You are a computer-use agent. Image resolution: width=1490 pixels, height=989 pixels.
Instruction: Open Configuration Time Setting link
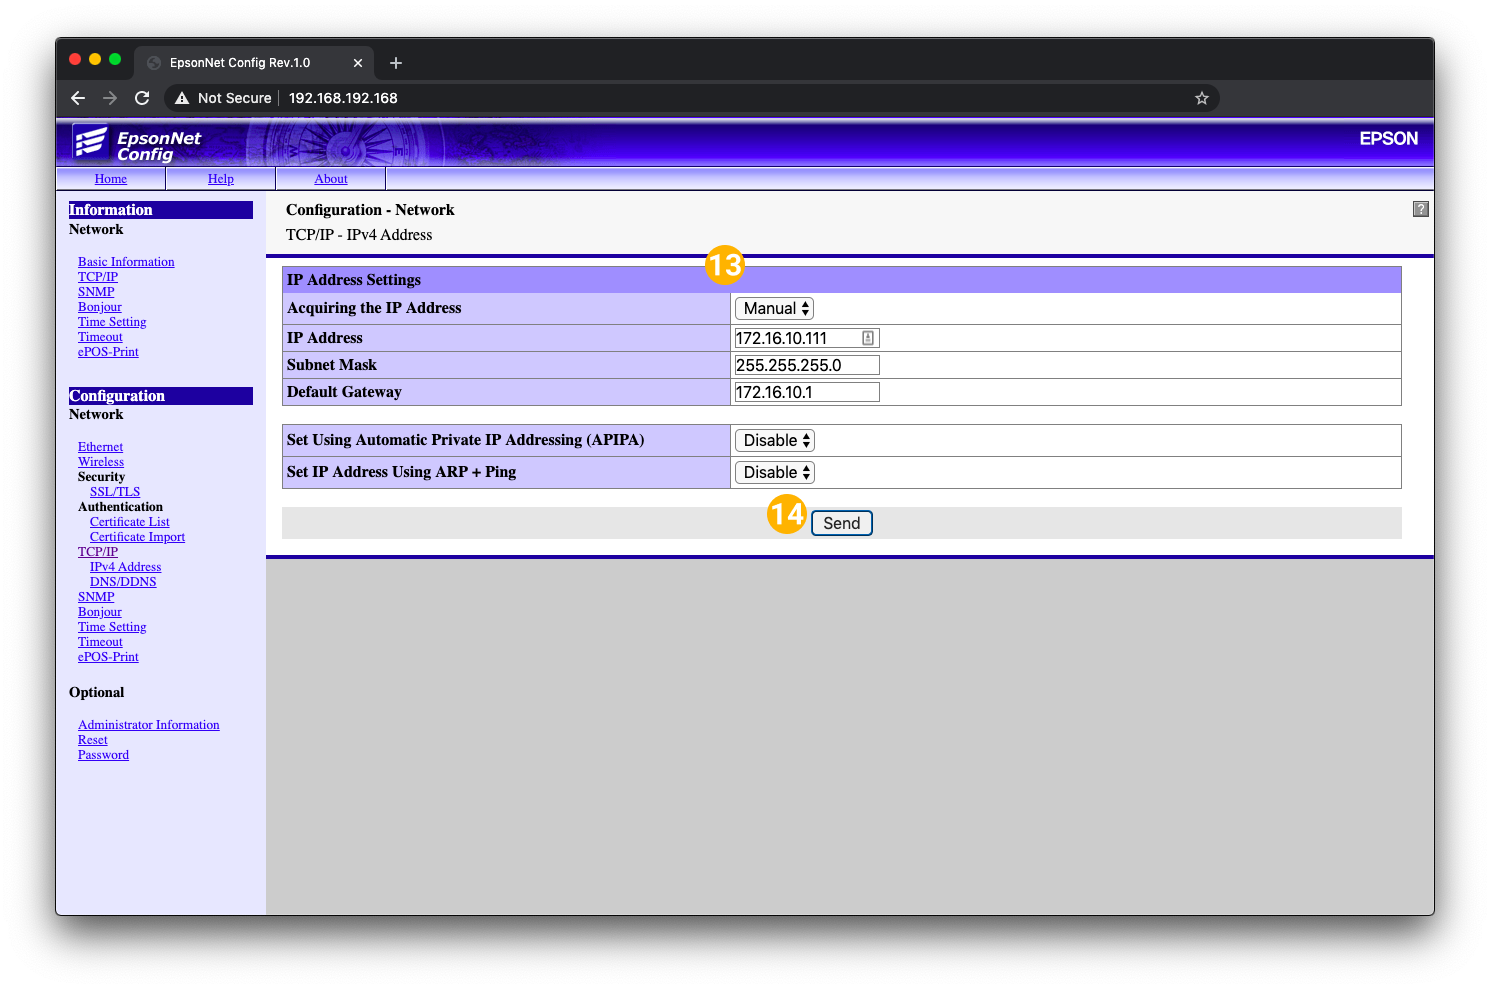112,627
